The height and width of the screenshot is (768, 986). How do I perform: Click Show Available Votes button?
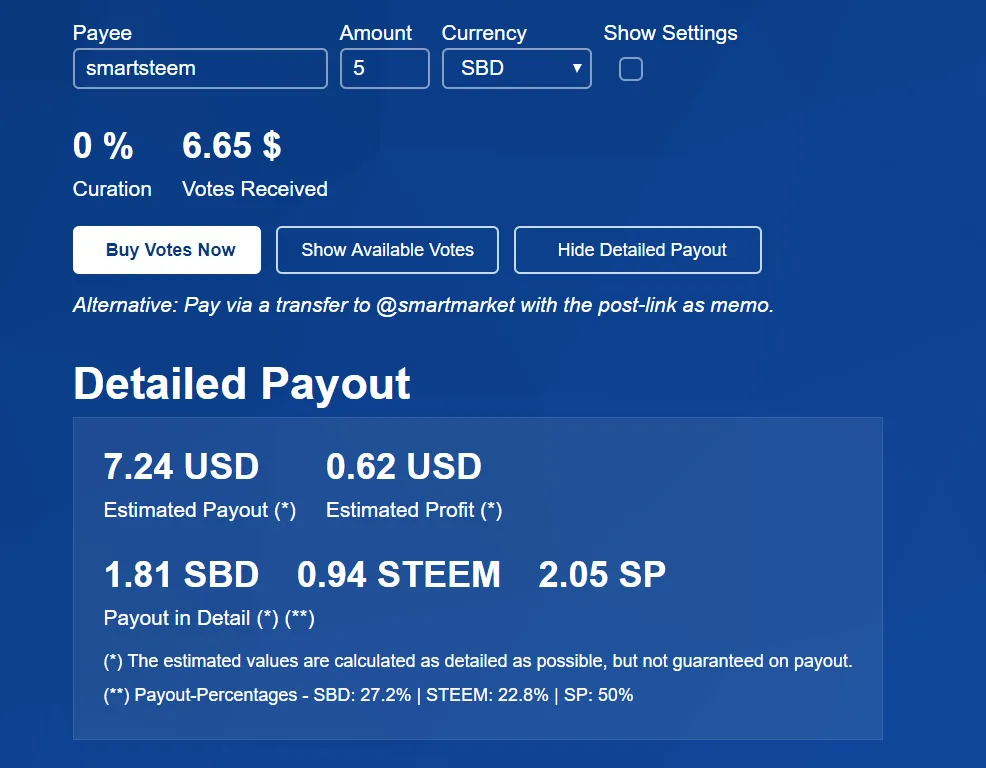click(x=387, y=250)
